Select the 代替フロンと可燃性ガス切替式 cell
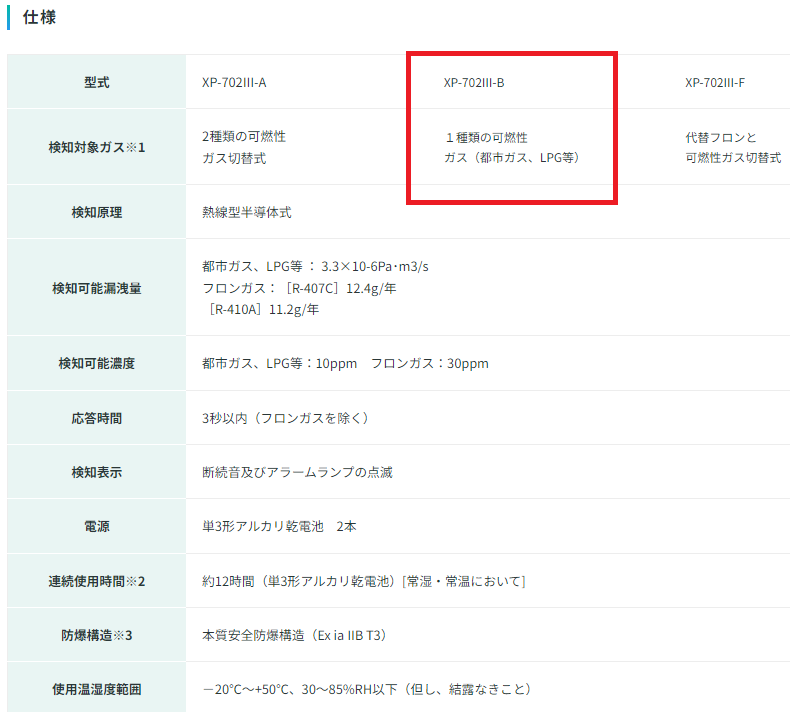790x712 pixels. pyautogui.click(x=733, y=147)
